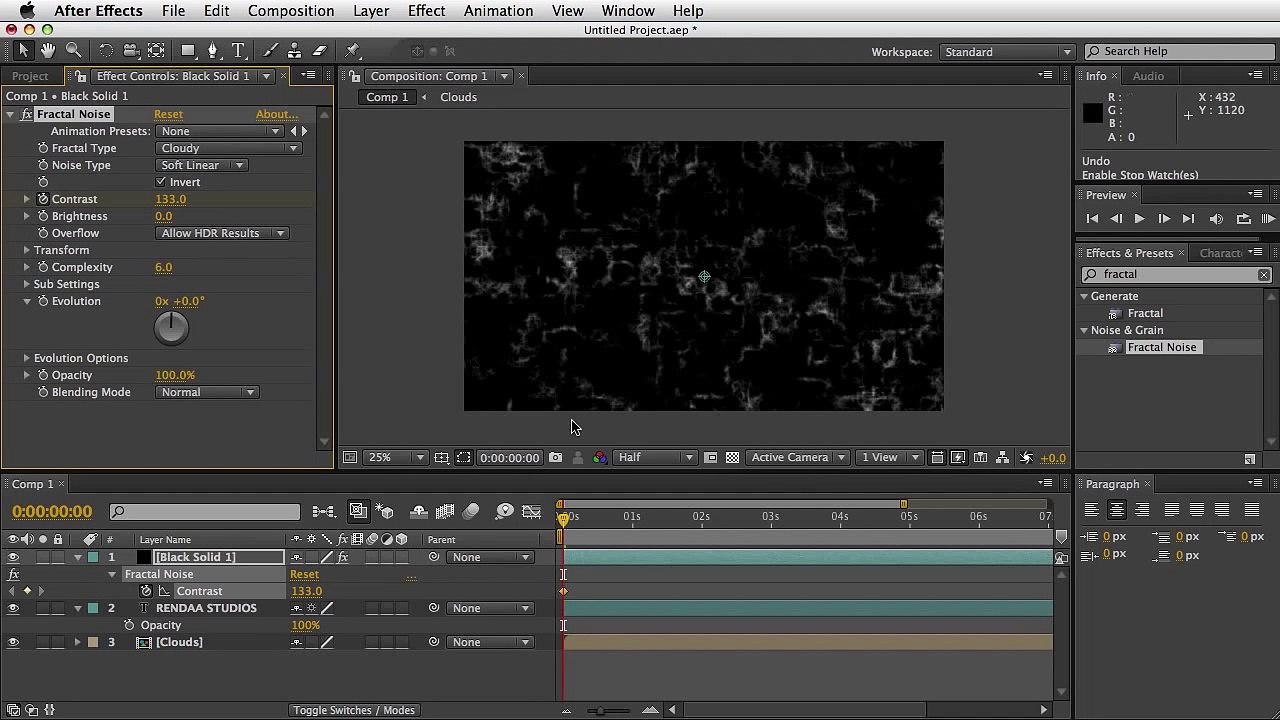Open the Noise Type Soft Linear dropdown
The height and width of the screenshot is (720, 1280).
pos(202,165)
